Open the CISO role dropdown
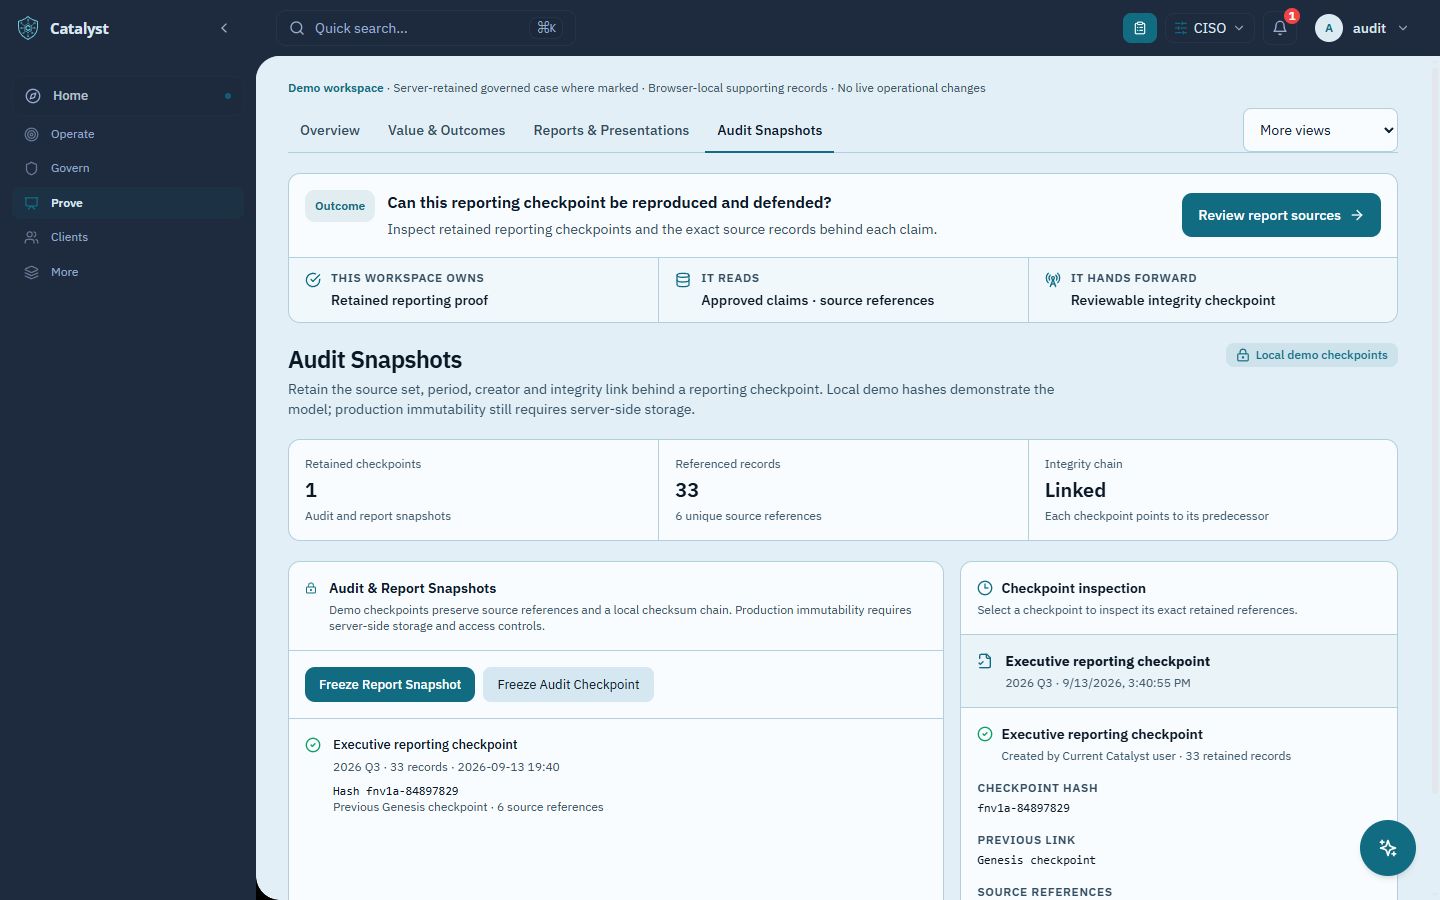The image size is (1440, 900). pos(1209,28)
